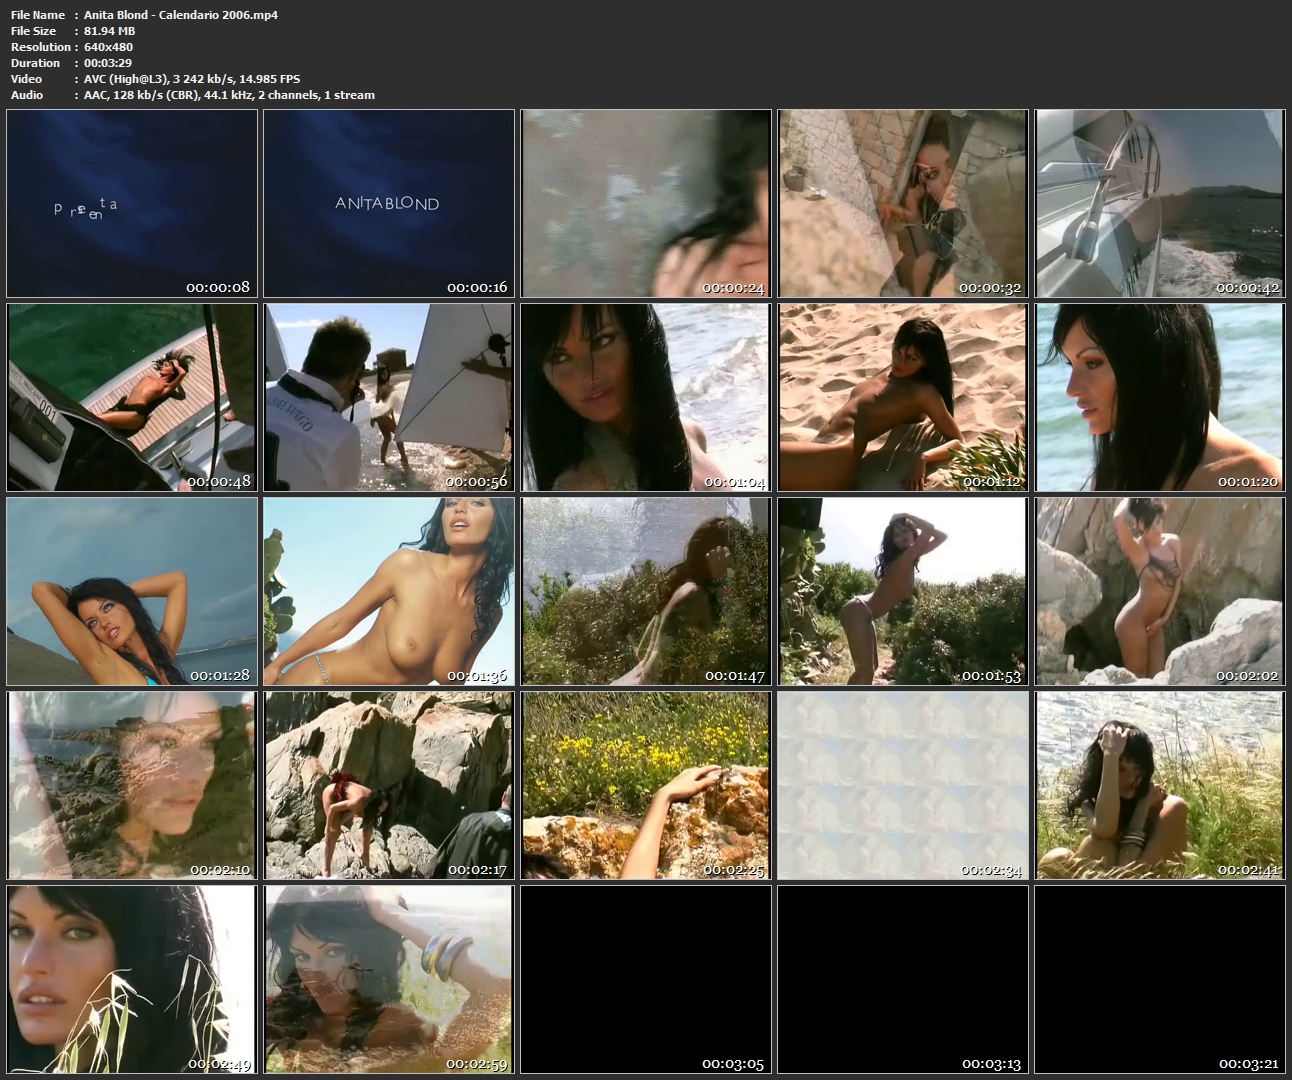This screenshot has width=1292, height=1080.
Task: Click the video codec line starting 'AVC (High@L3)'
Action: [x=192, y=79]
